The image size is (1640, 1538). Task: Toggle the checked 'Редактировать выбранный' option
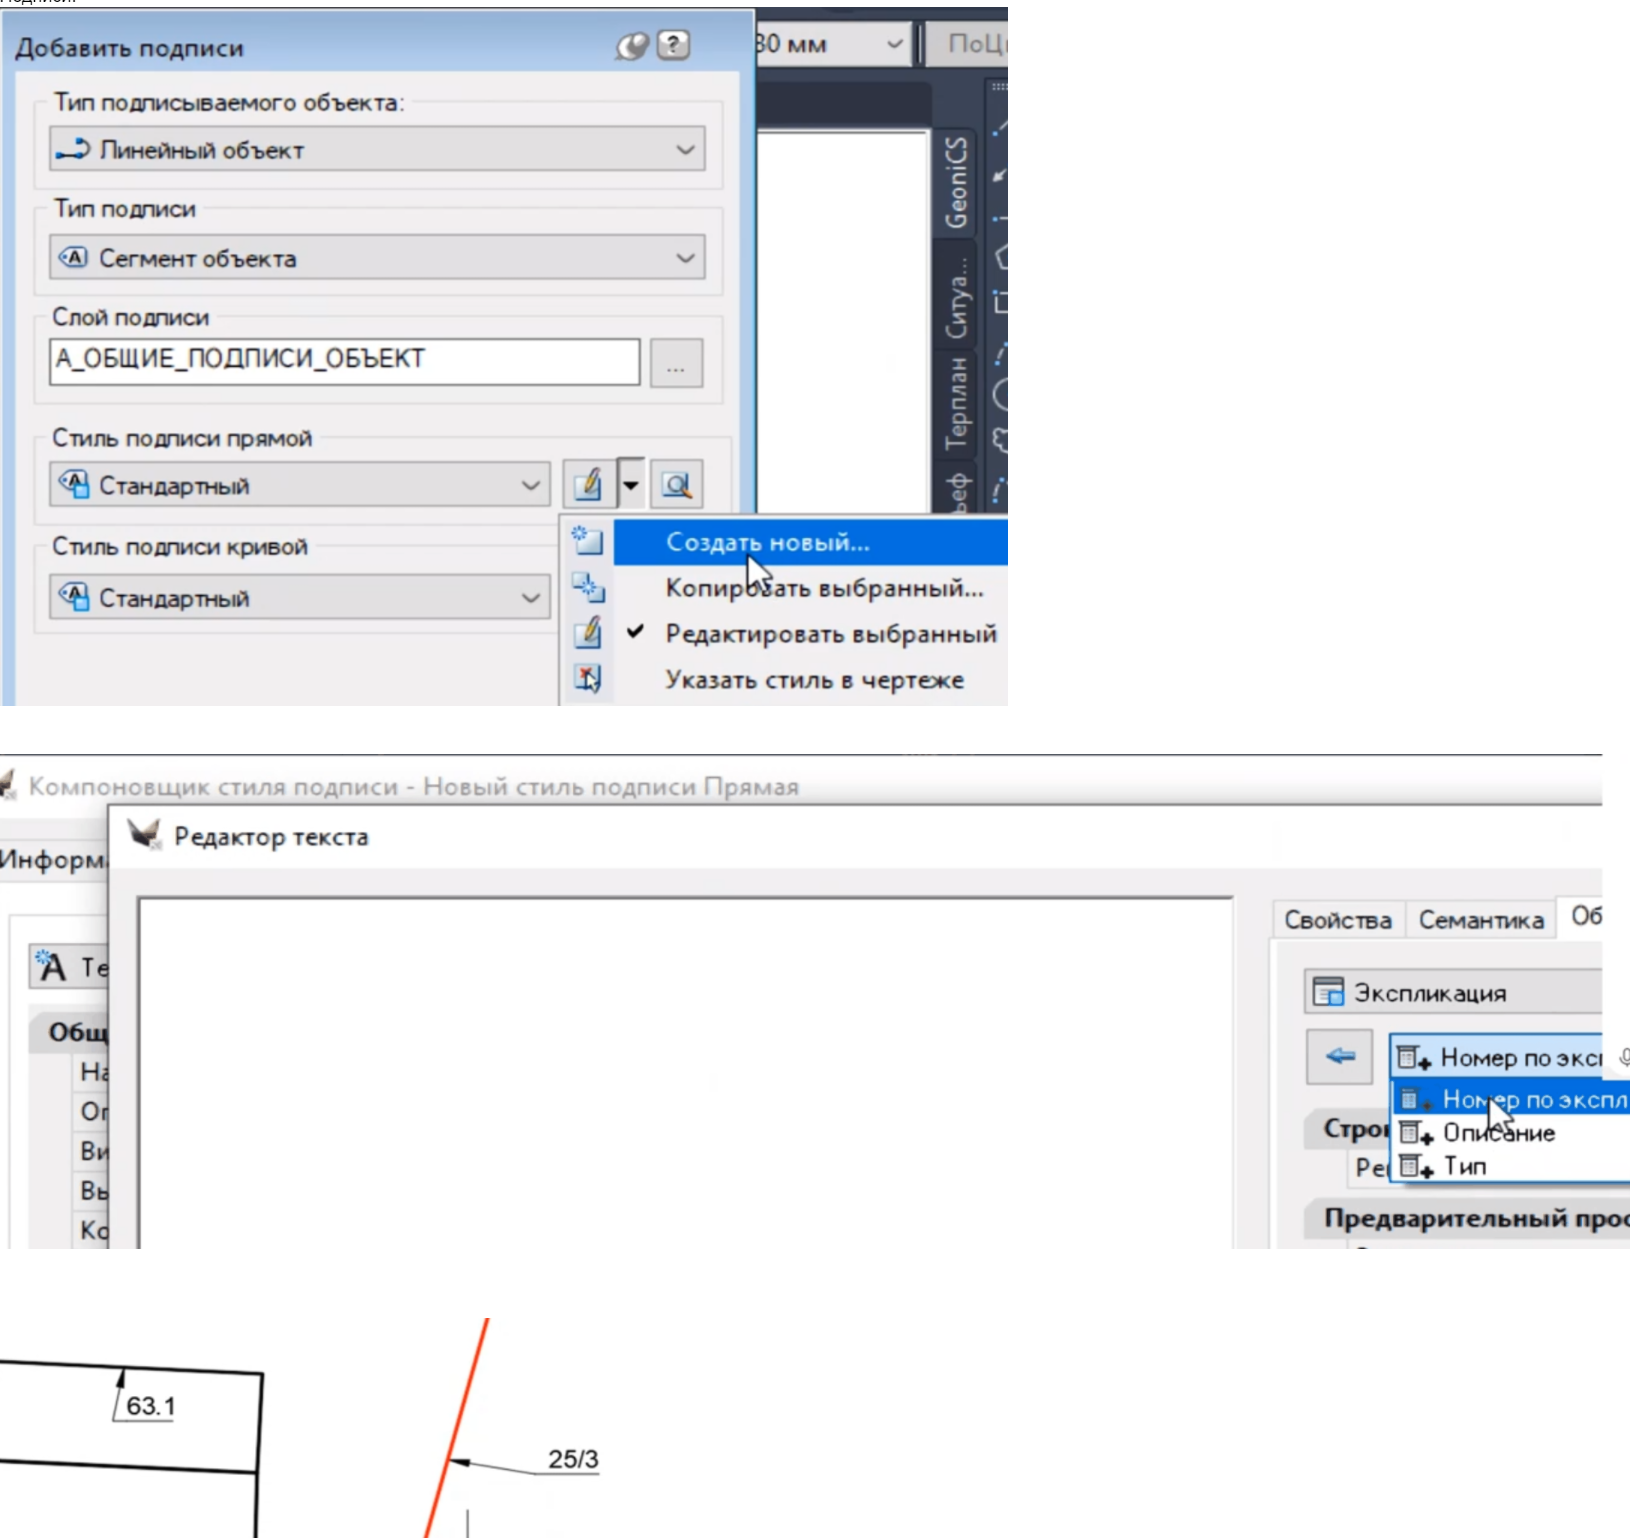click(x=830, y=634)
